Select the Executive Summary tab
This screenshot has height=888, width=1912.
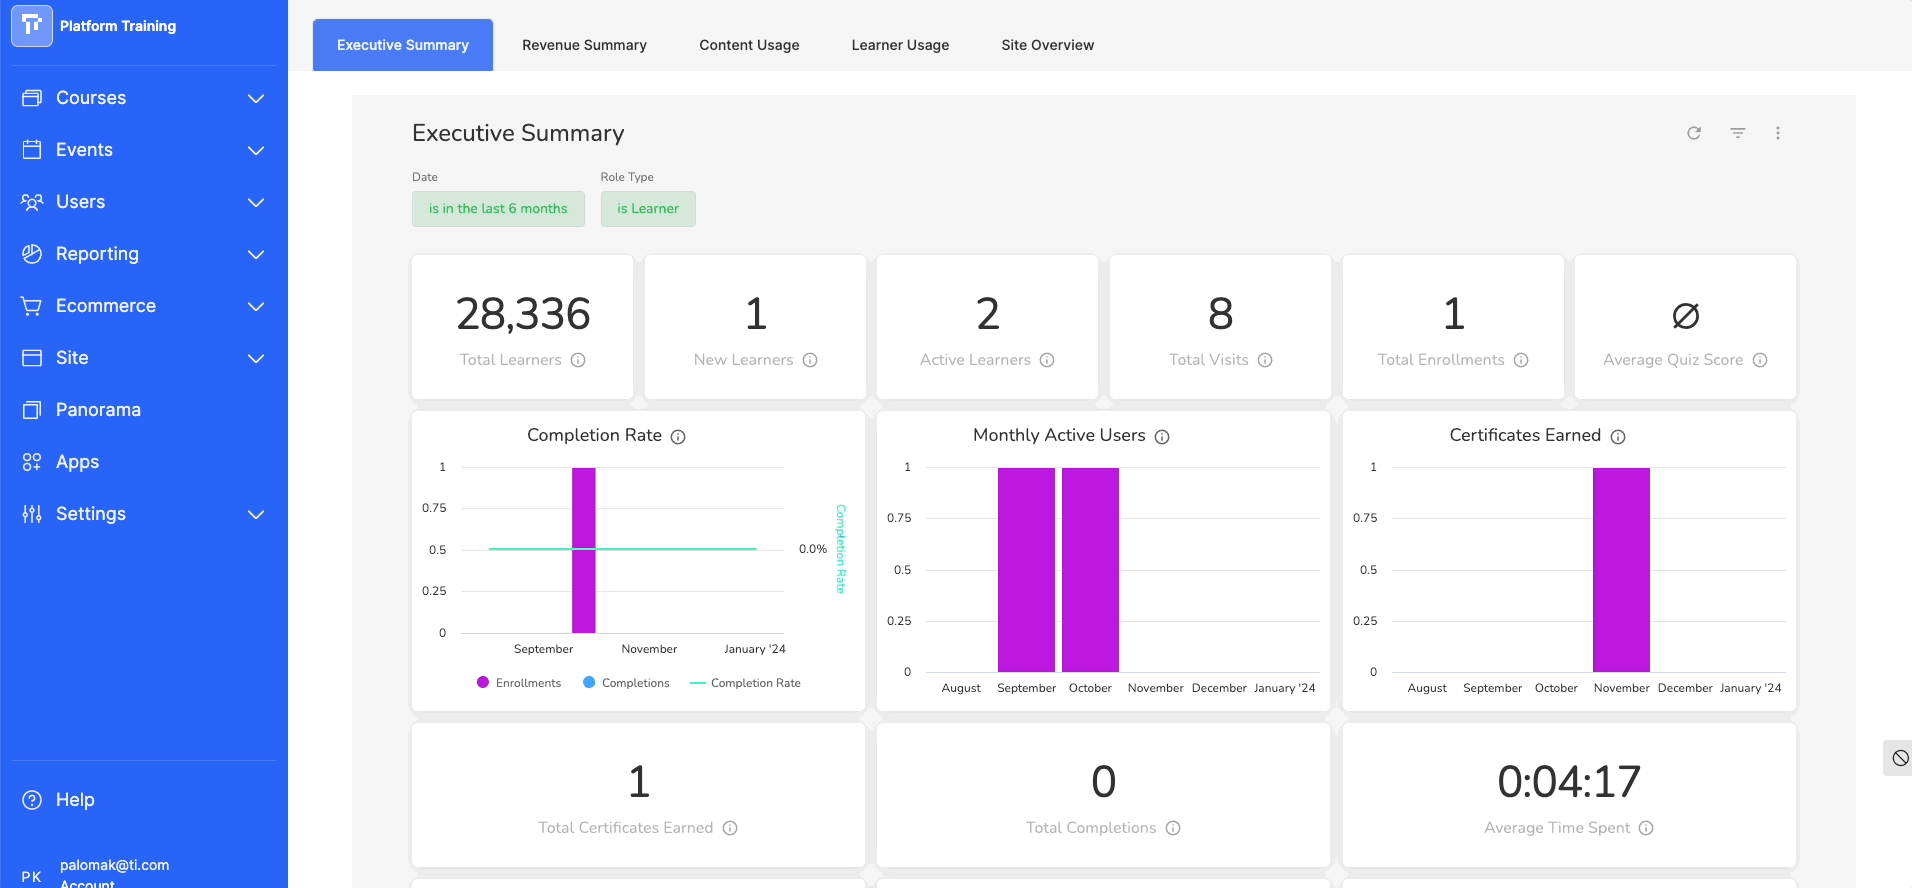click(x=403, y=45)
